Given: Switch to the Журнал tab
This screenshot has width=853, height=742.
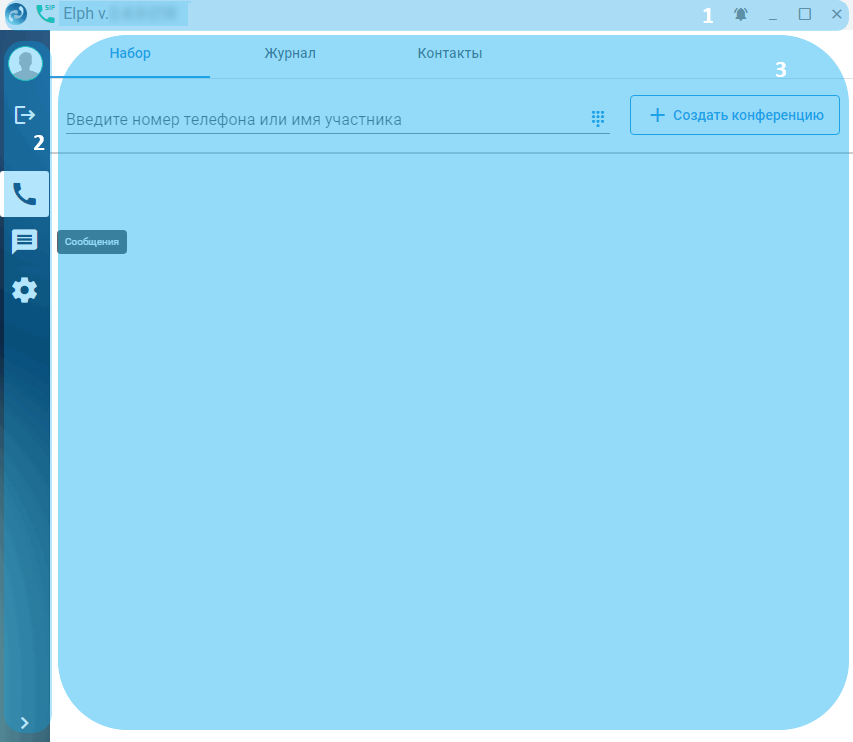Looking at the screenshot, I should (x=290, y=53).
